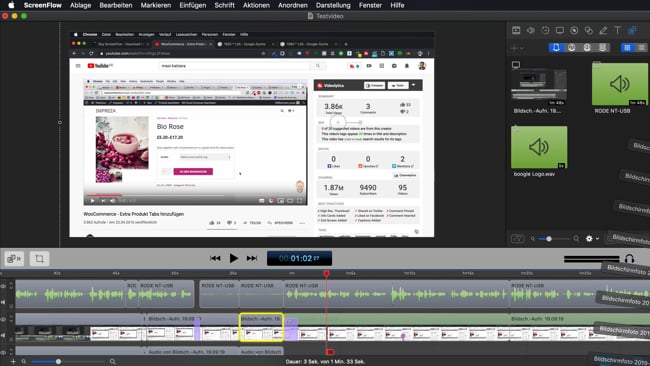Image resolution: width=650 pixels, height=366 pixels.
Task: Play the timeline video
Action: (x=233, y=258)
